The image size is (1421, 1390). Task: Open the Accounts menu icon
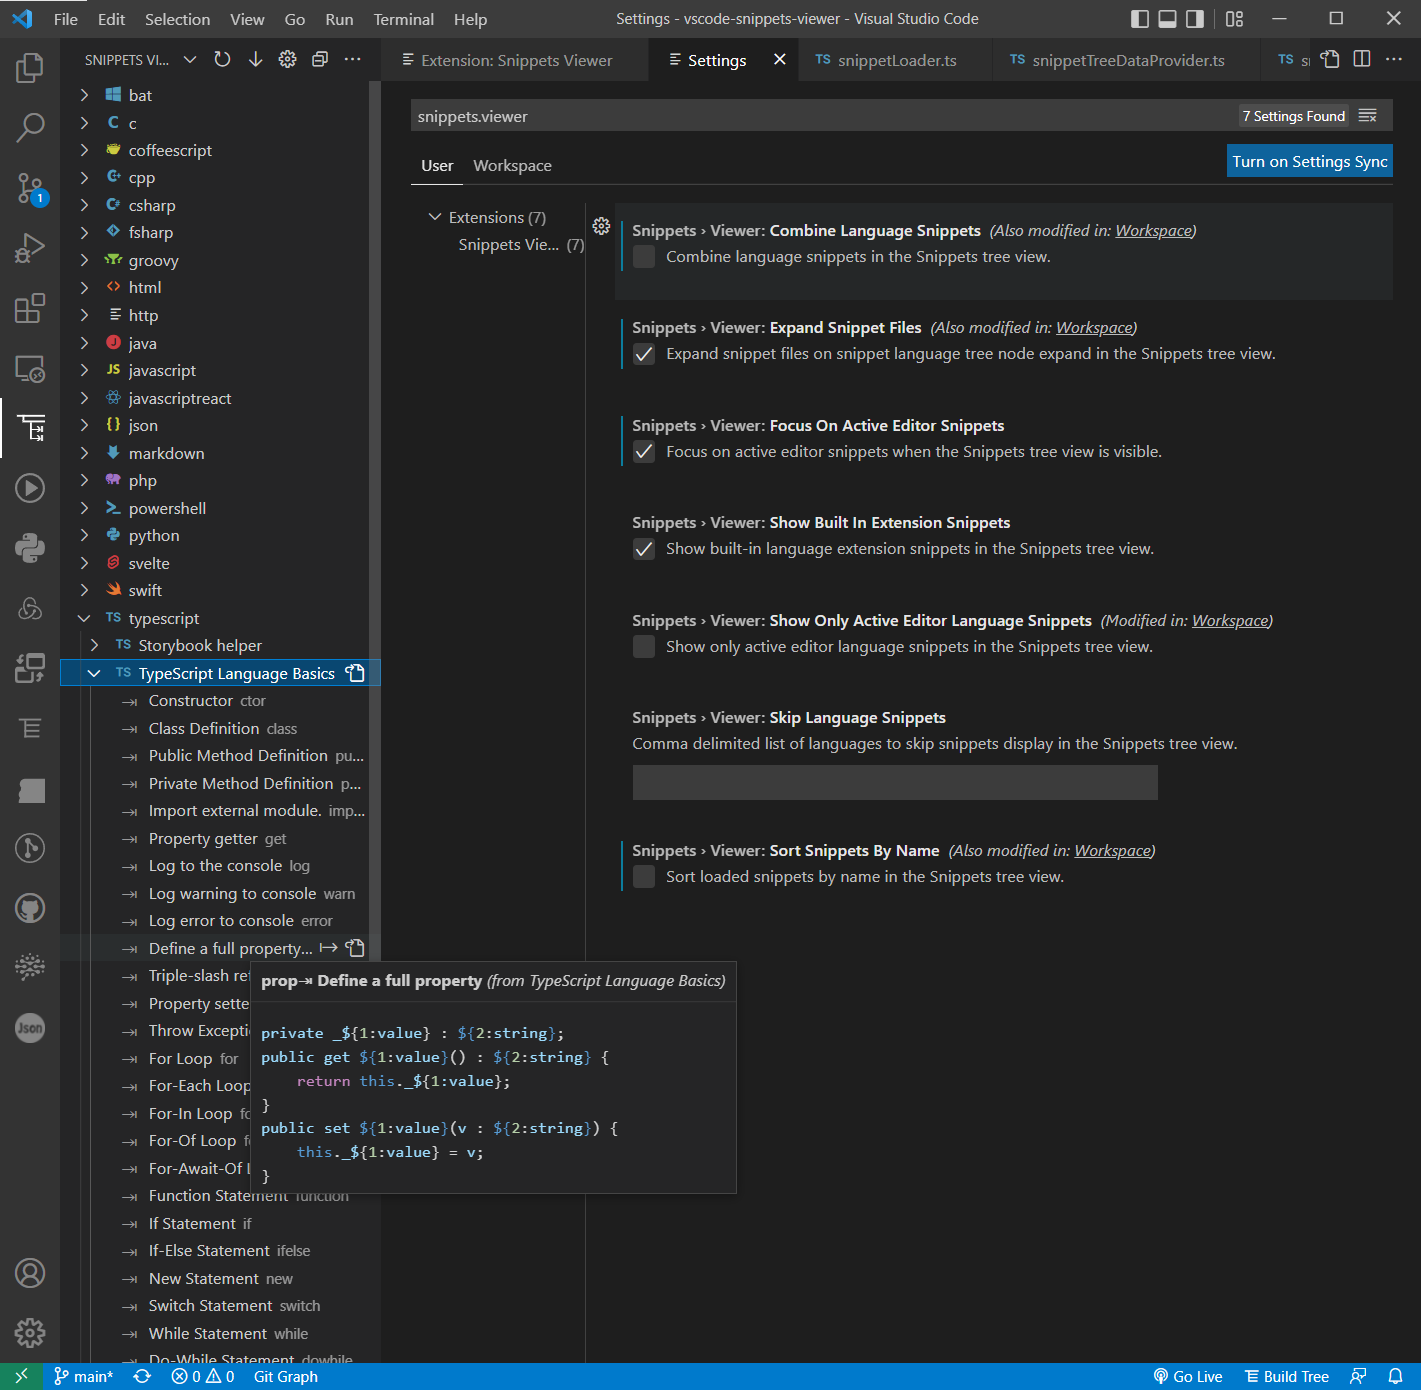(30, 1273)
